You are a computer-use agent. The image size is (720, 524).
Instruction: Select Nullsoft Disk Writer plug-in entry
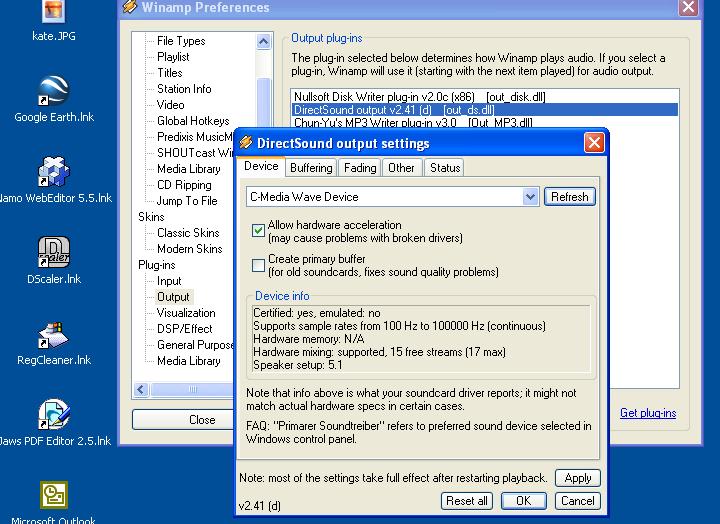click(484, 97)
